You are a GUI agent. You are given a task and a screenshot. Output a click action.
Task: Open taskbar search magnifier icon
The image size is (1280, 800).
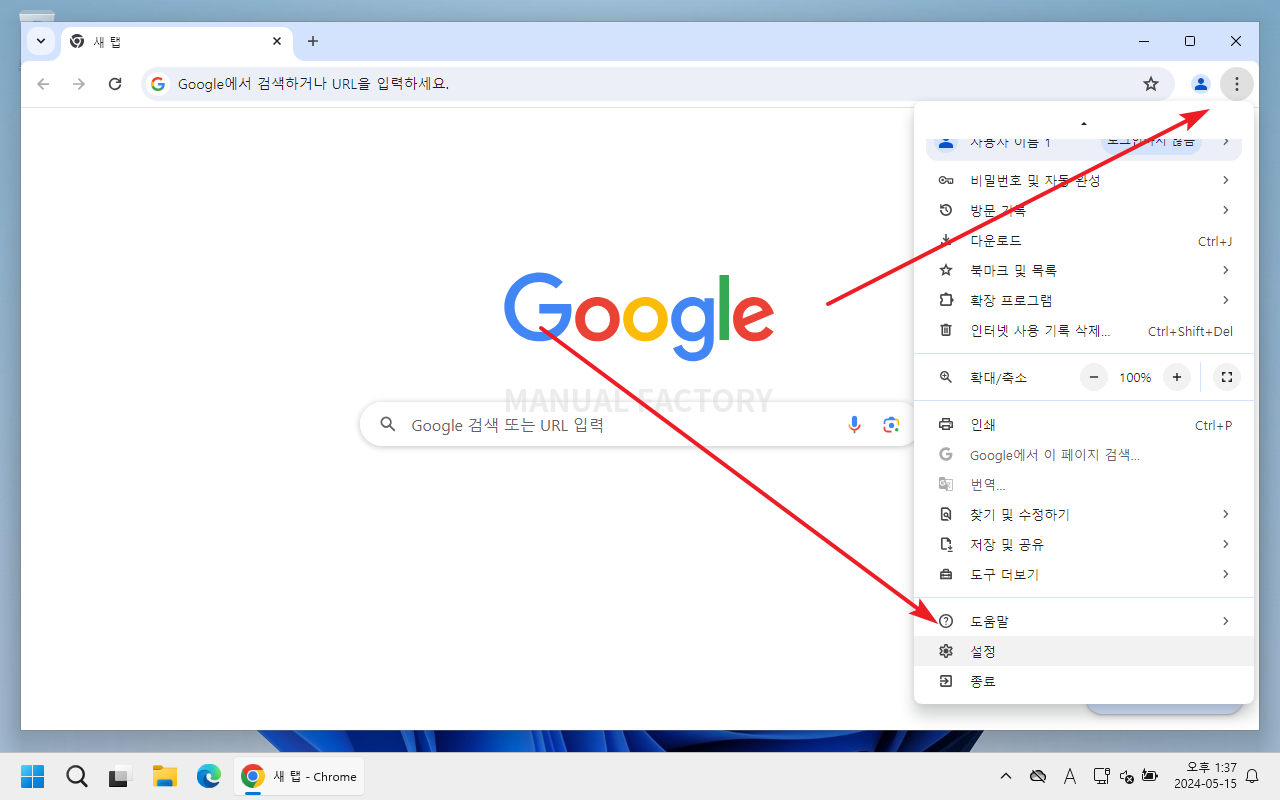pyautogui.click(x=77, y=776)
